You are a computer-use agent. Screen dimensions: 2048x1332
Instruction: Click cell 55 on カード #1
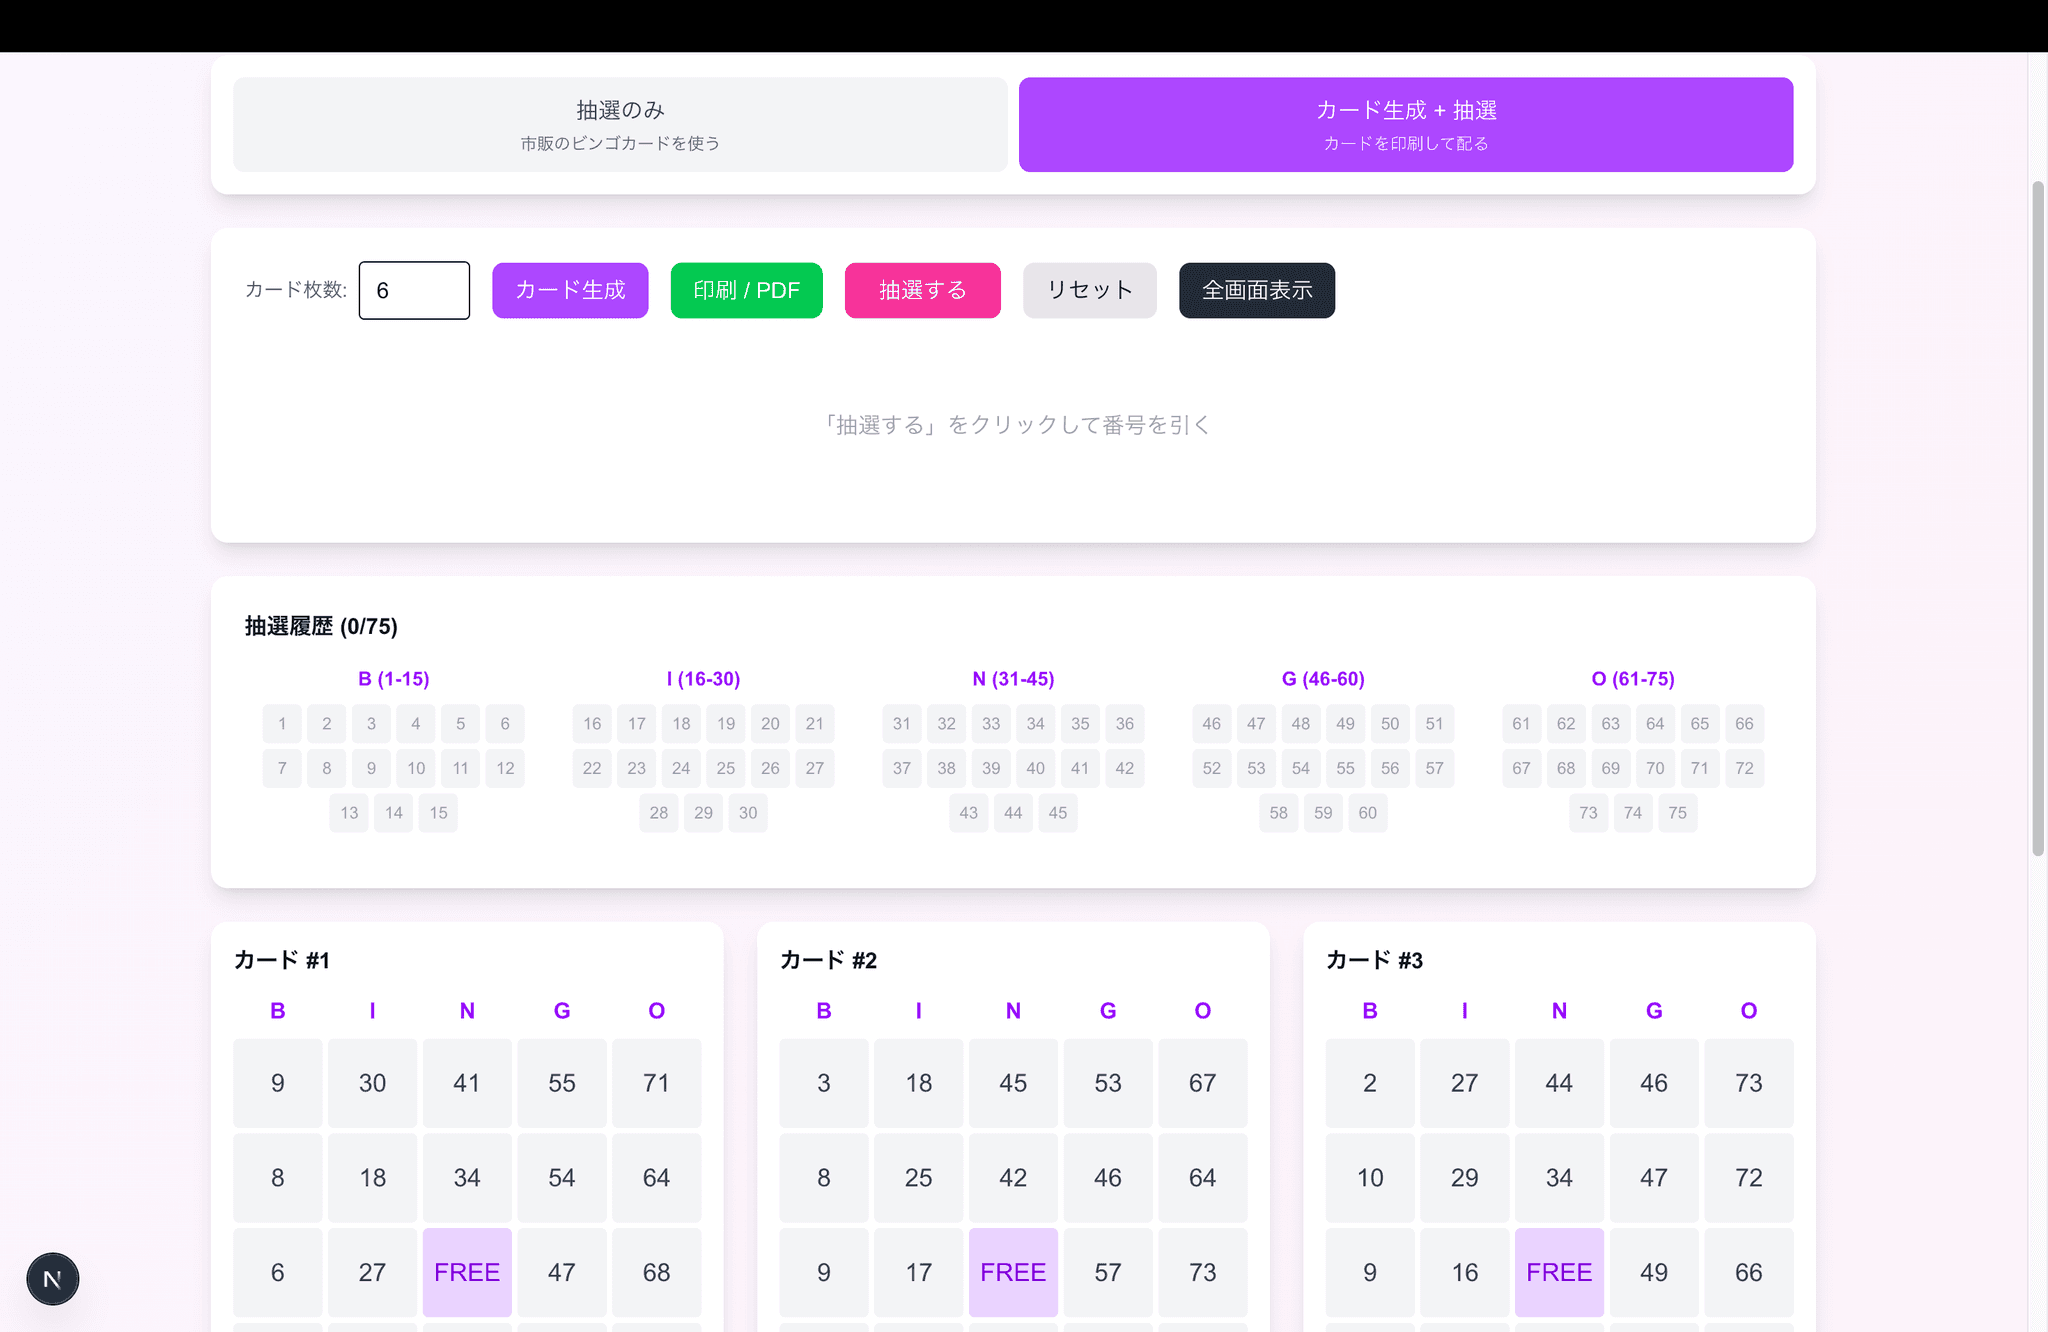coord(562,1083)
